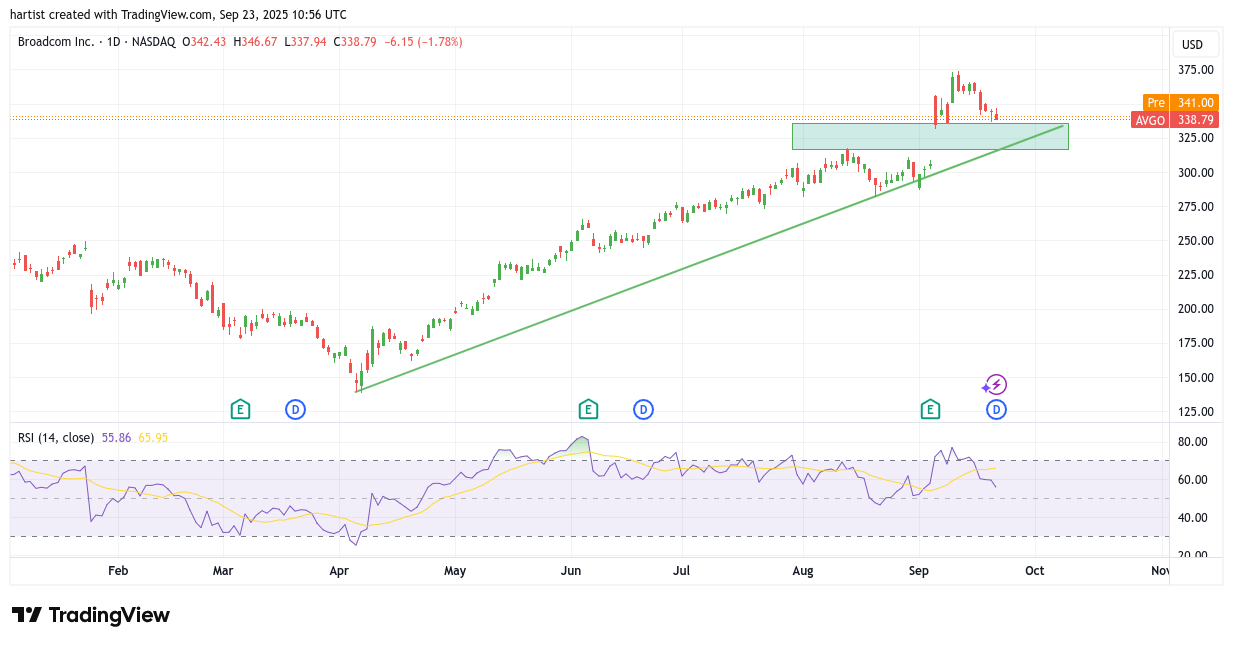Click the 250.00 price axis label
The height and width of the screenshot is (645, 1233).
point(1196,241)
